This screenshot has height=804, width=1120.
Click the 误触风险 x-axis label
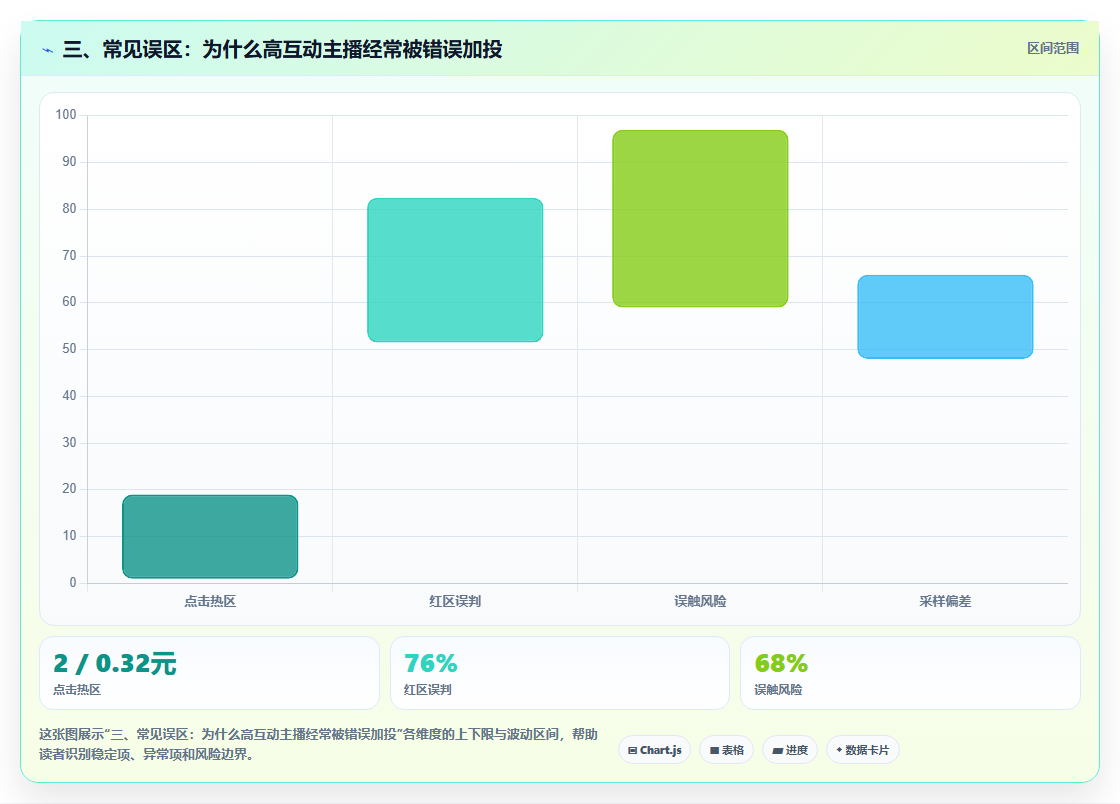(700, 601)
